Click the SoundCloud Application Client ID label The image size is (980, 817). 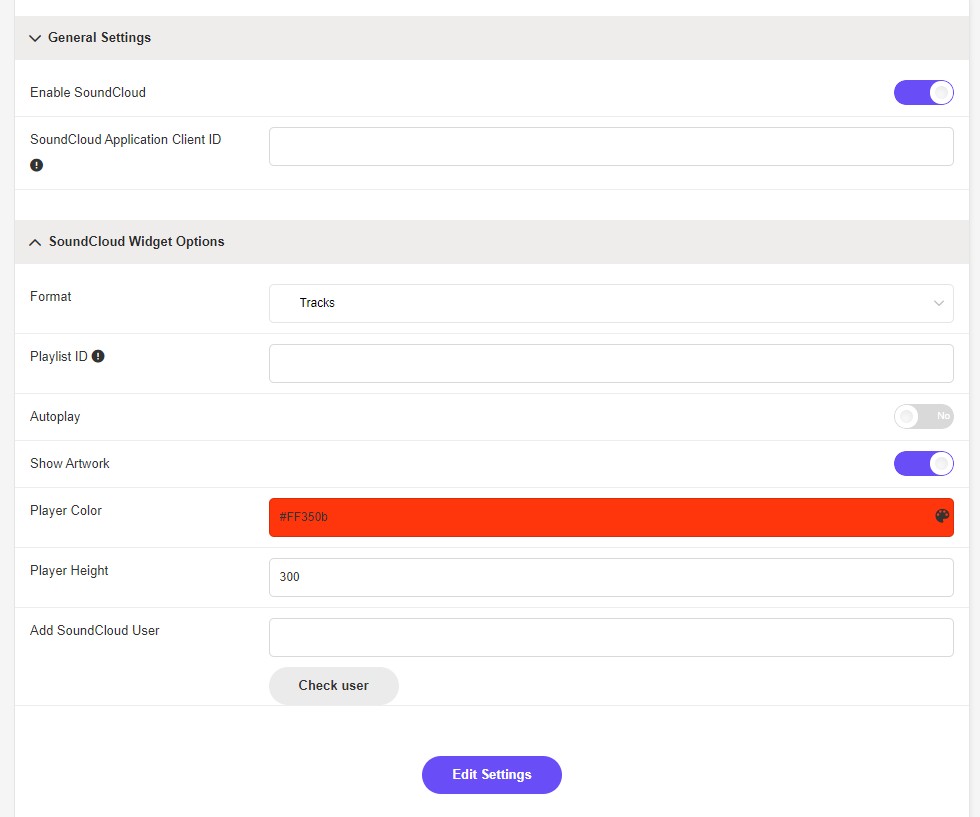pyautogui.click(x=126, y=139)
